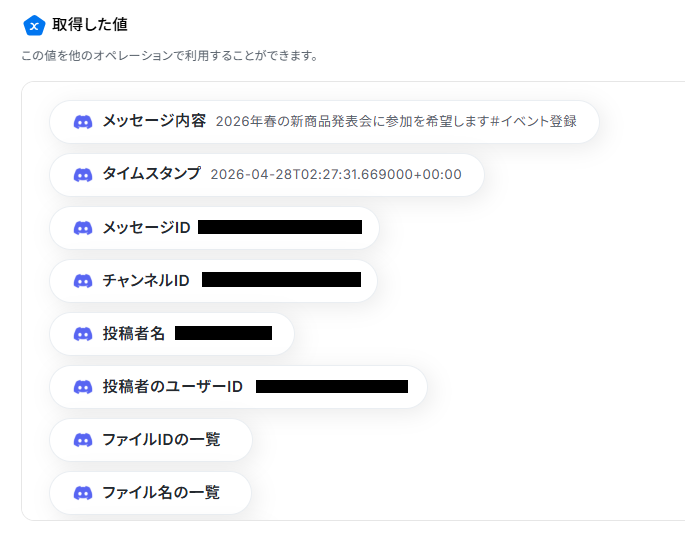Click the Discord icon beside メッセージID
The image size is (685, 553).
point(83,228)
